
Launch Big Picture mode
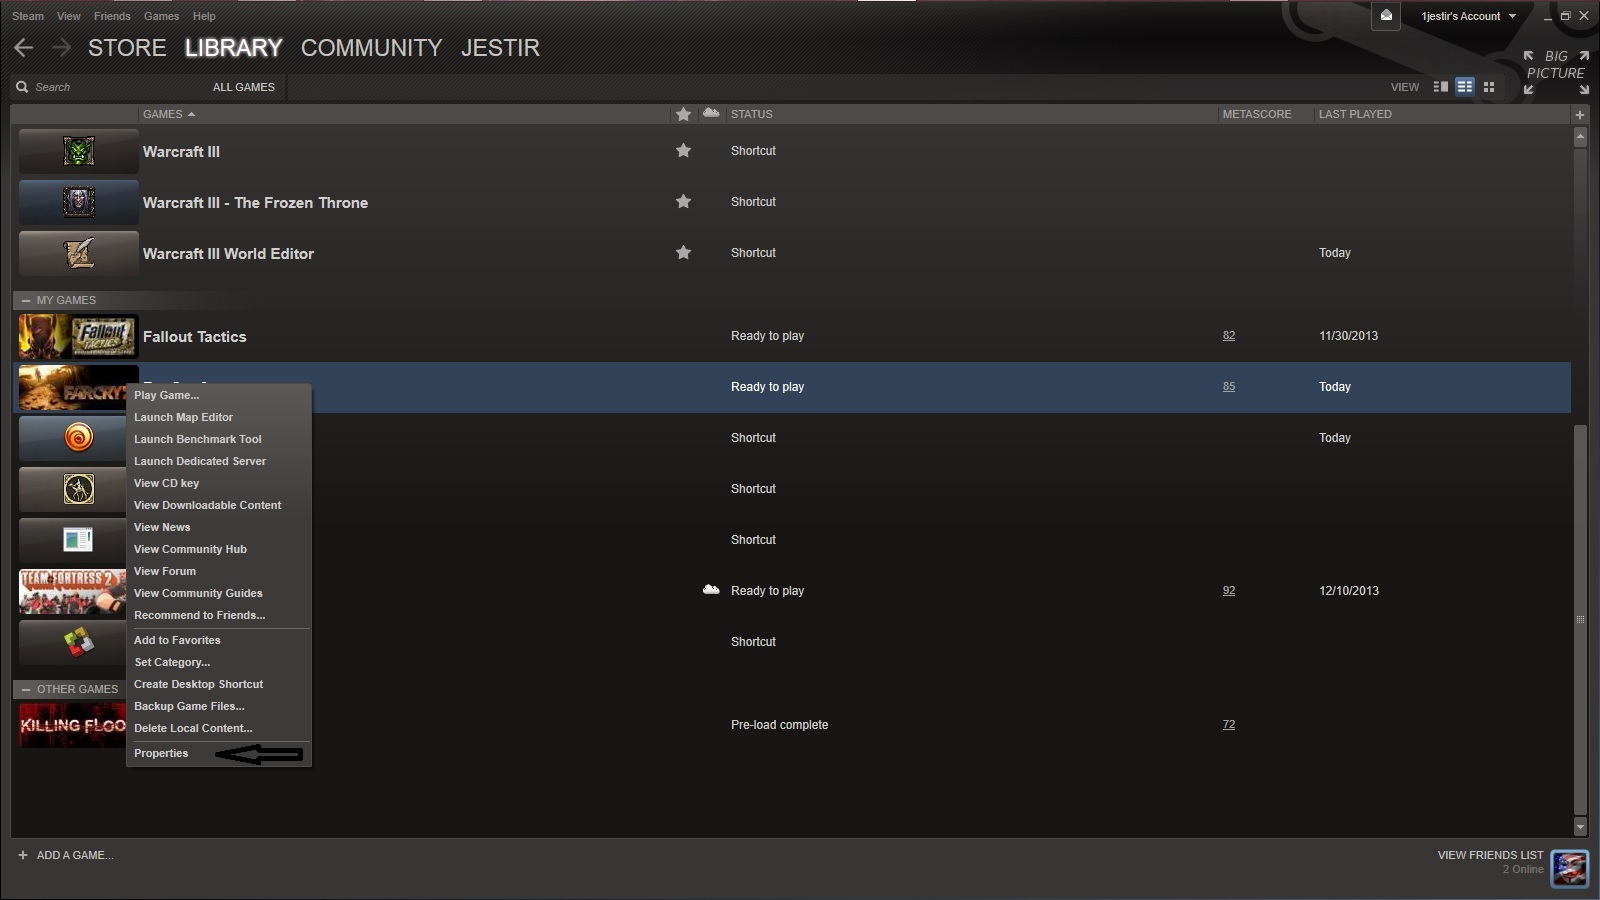point(1556,72)
